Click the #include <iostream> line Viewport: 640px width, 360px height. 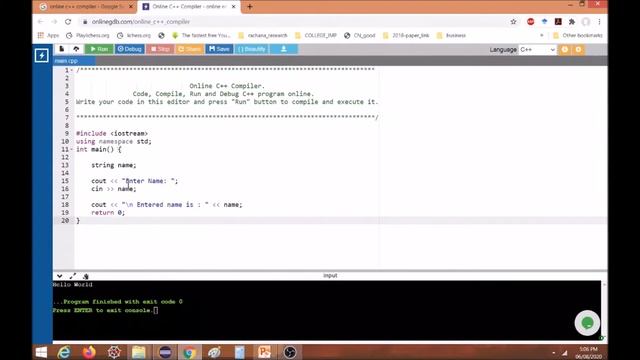click(112, 133)
